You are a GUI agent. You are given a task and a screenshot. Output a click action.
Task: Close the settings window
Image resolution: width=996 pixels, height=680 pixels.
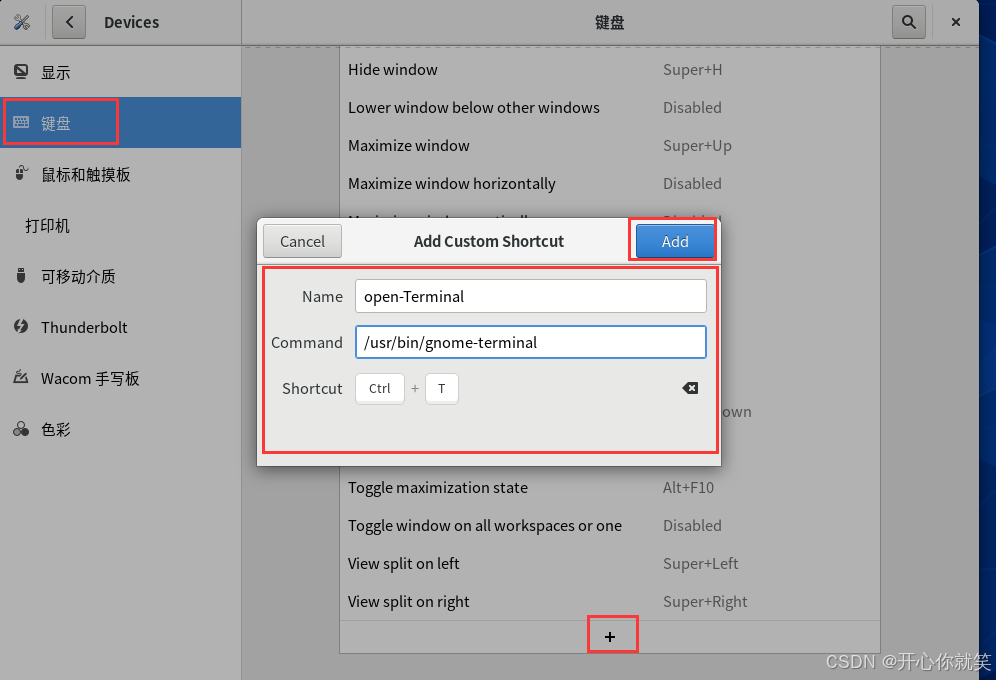click(955, 22)
